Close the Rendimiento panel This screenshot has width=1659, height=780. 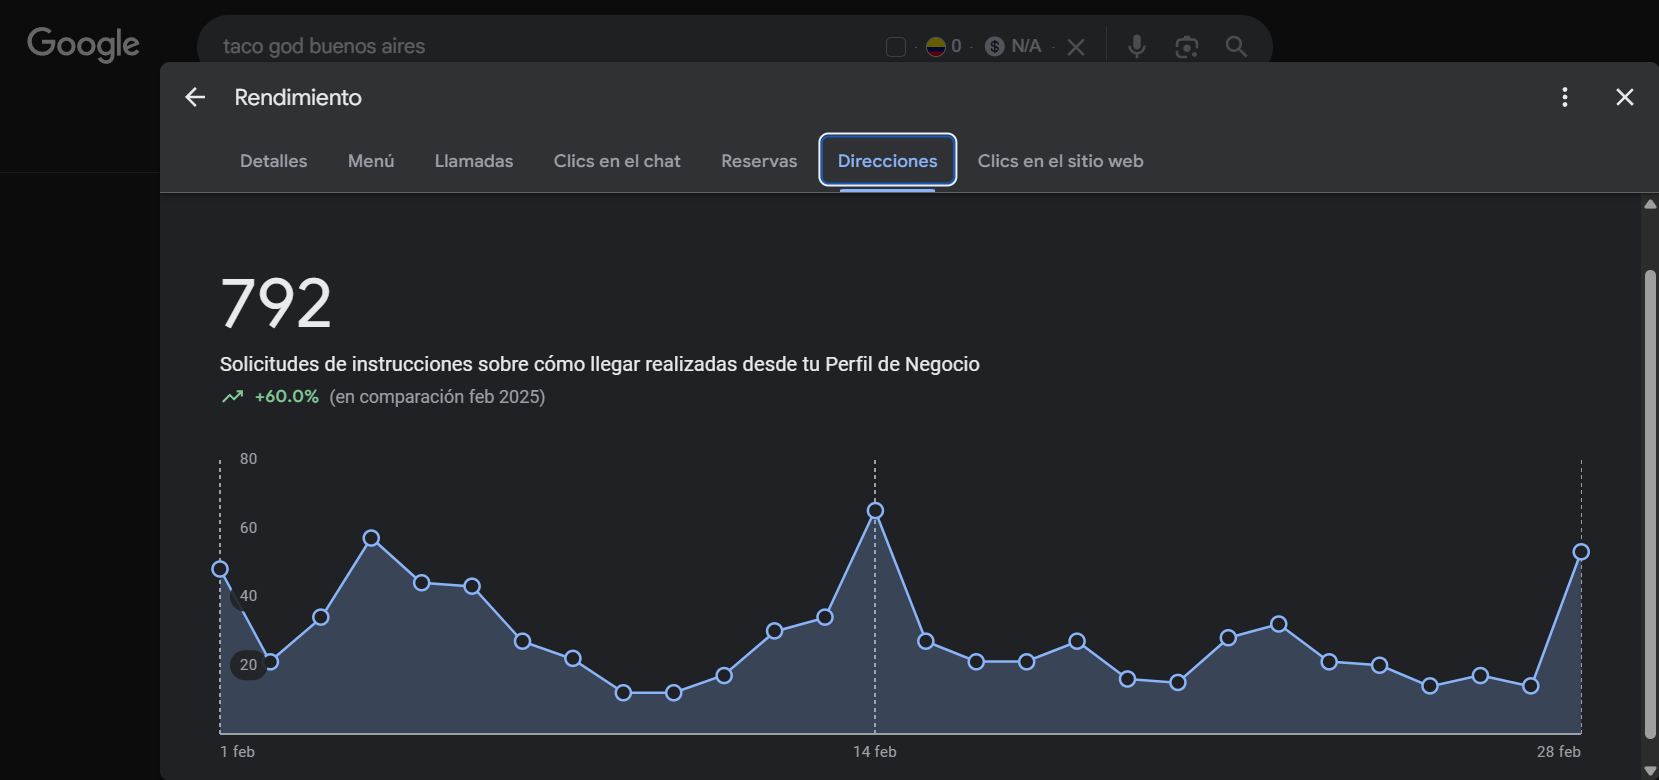coord(1625,97)
